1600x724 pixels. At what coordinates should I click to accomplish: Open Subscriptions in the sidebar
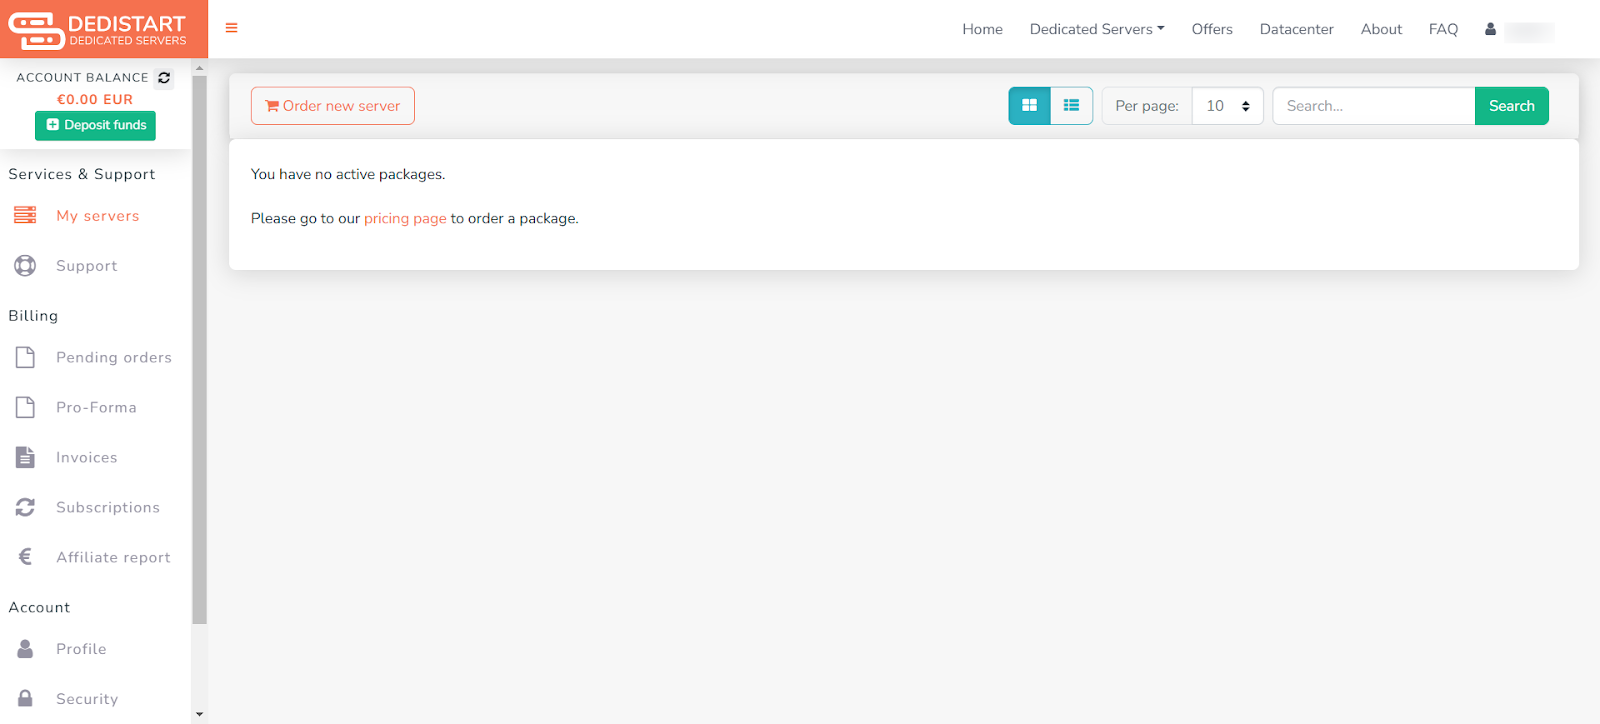tap(108, 508)
